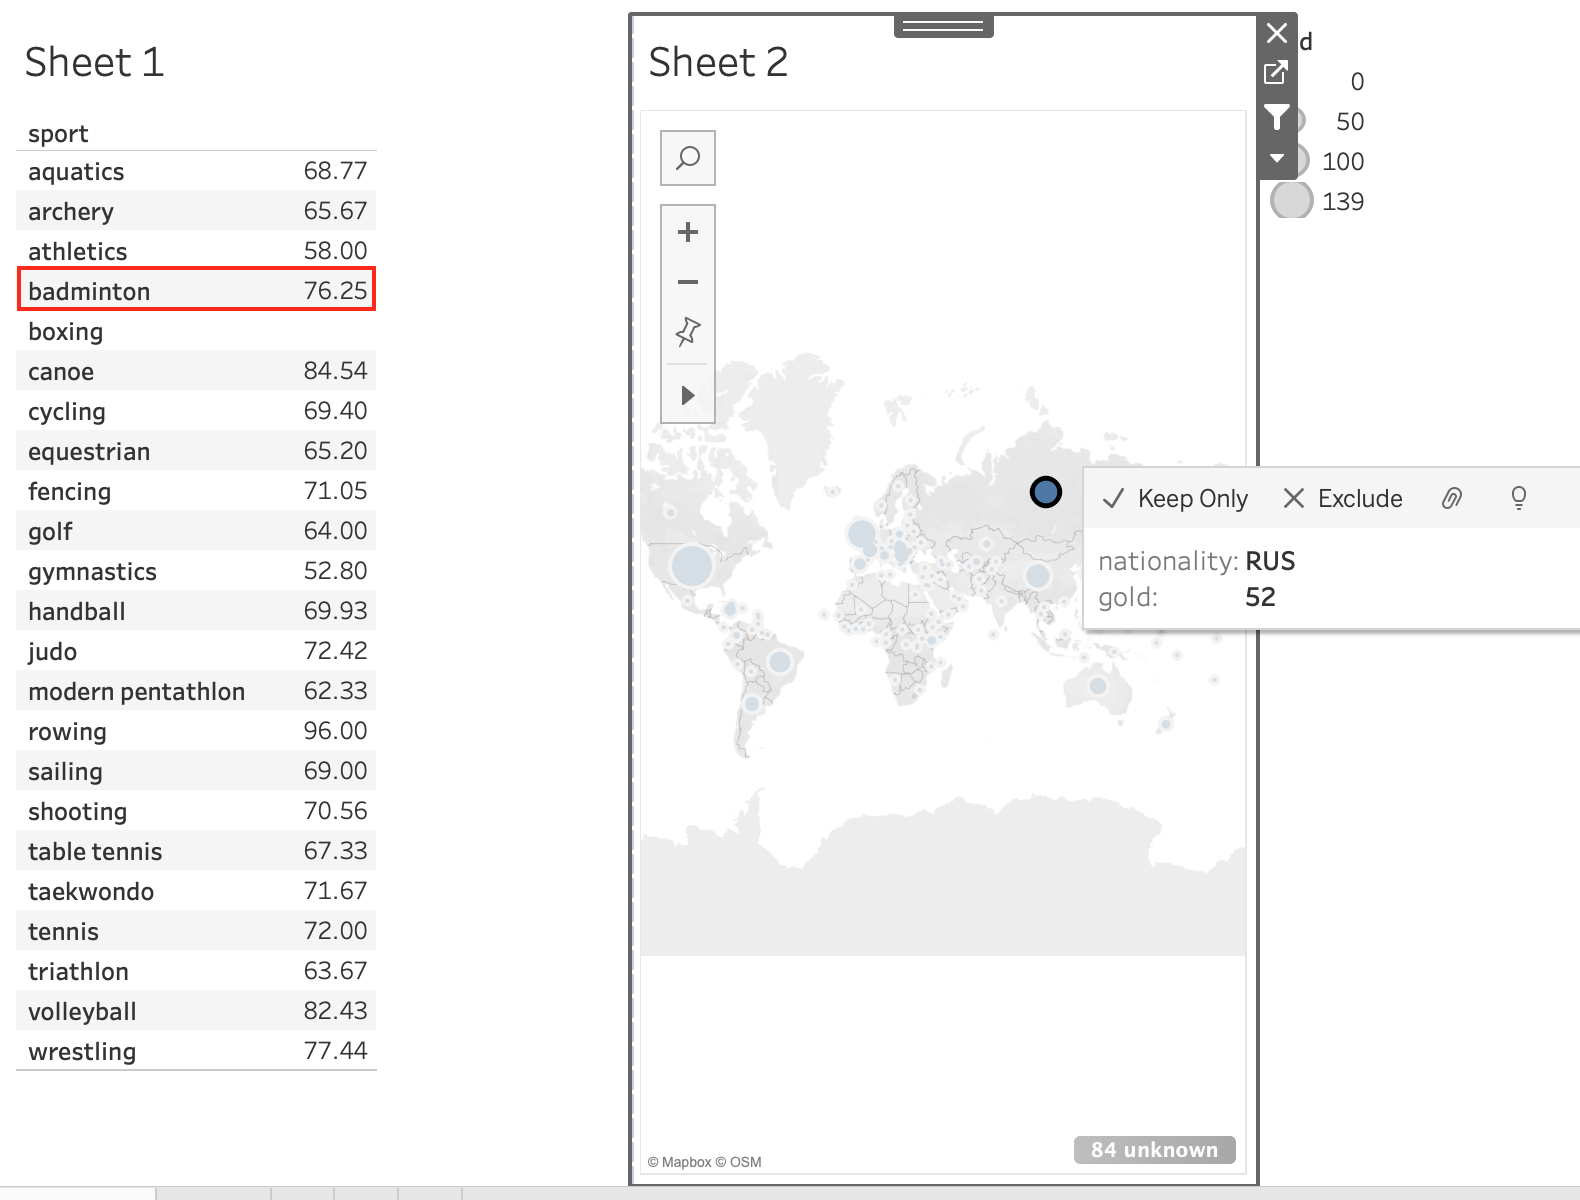Select the badminton row in Sheet 1
The height and width of the screenshot is (1200, 1580).
coord(196,290)
